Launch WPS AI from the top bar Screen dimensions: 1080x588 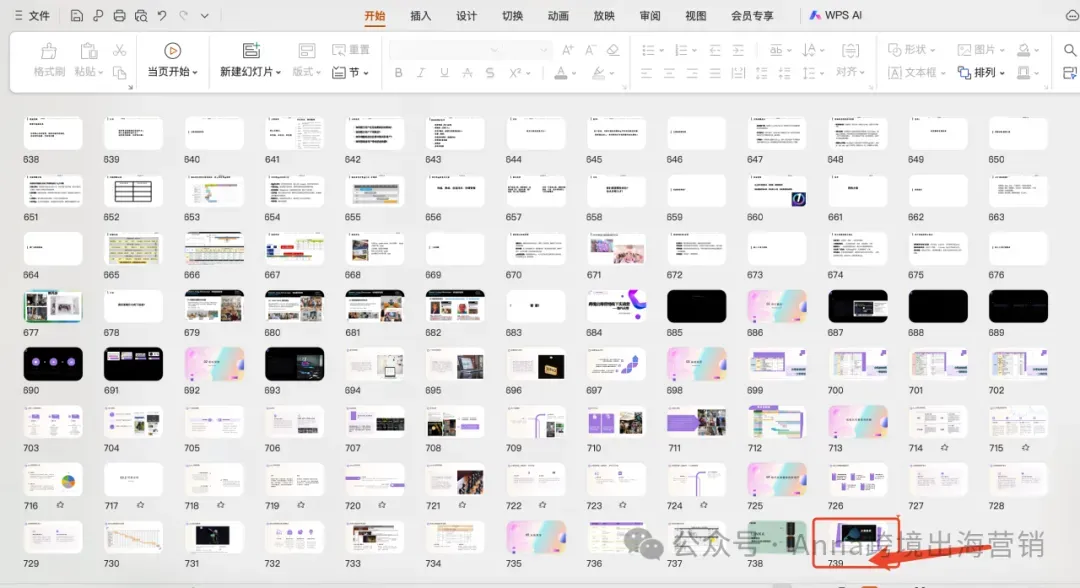click(838, 15)
